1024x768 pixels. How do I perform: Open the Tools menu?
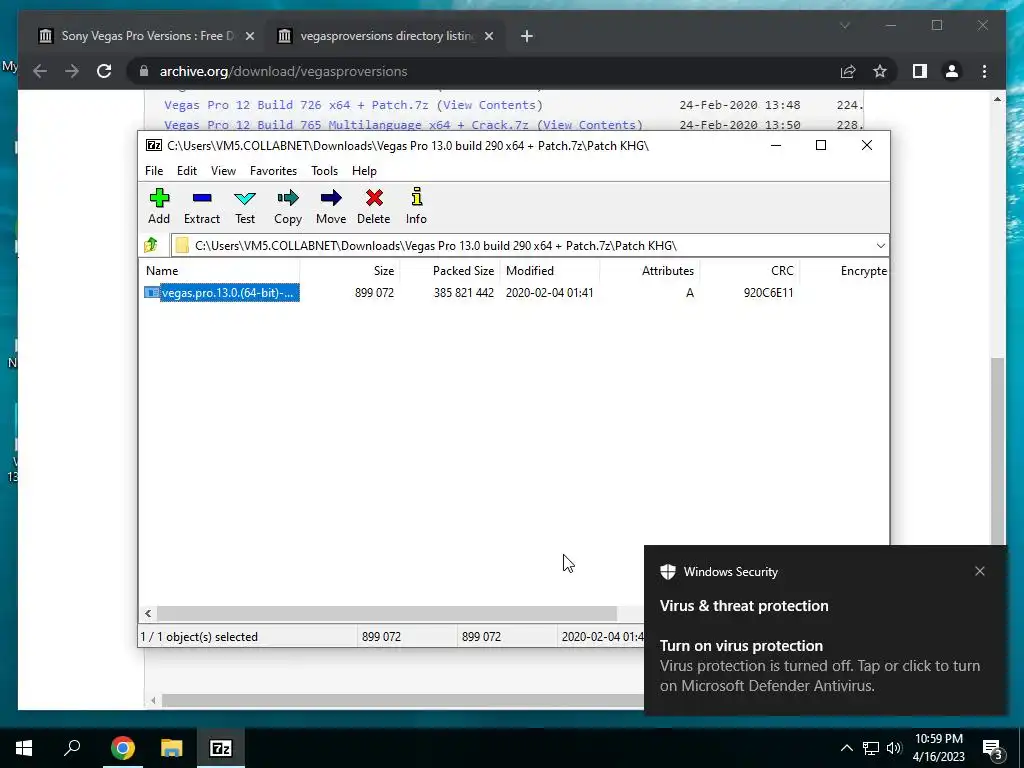[x=324, y=170]
